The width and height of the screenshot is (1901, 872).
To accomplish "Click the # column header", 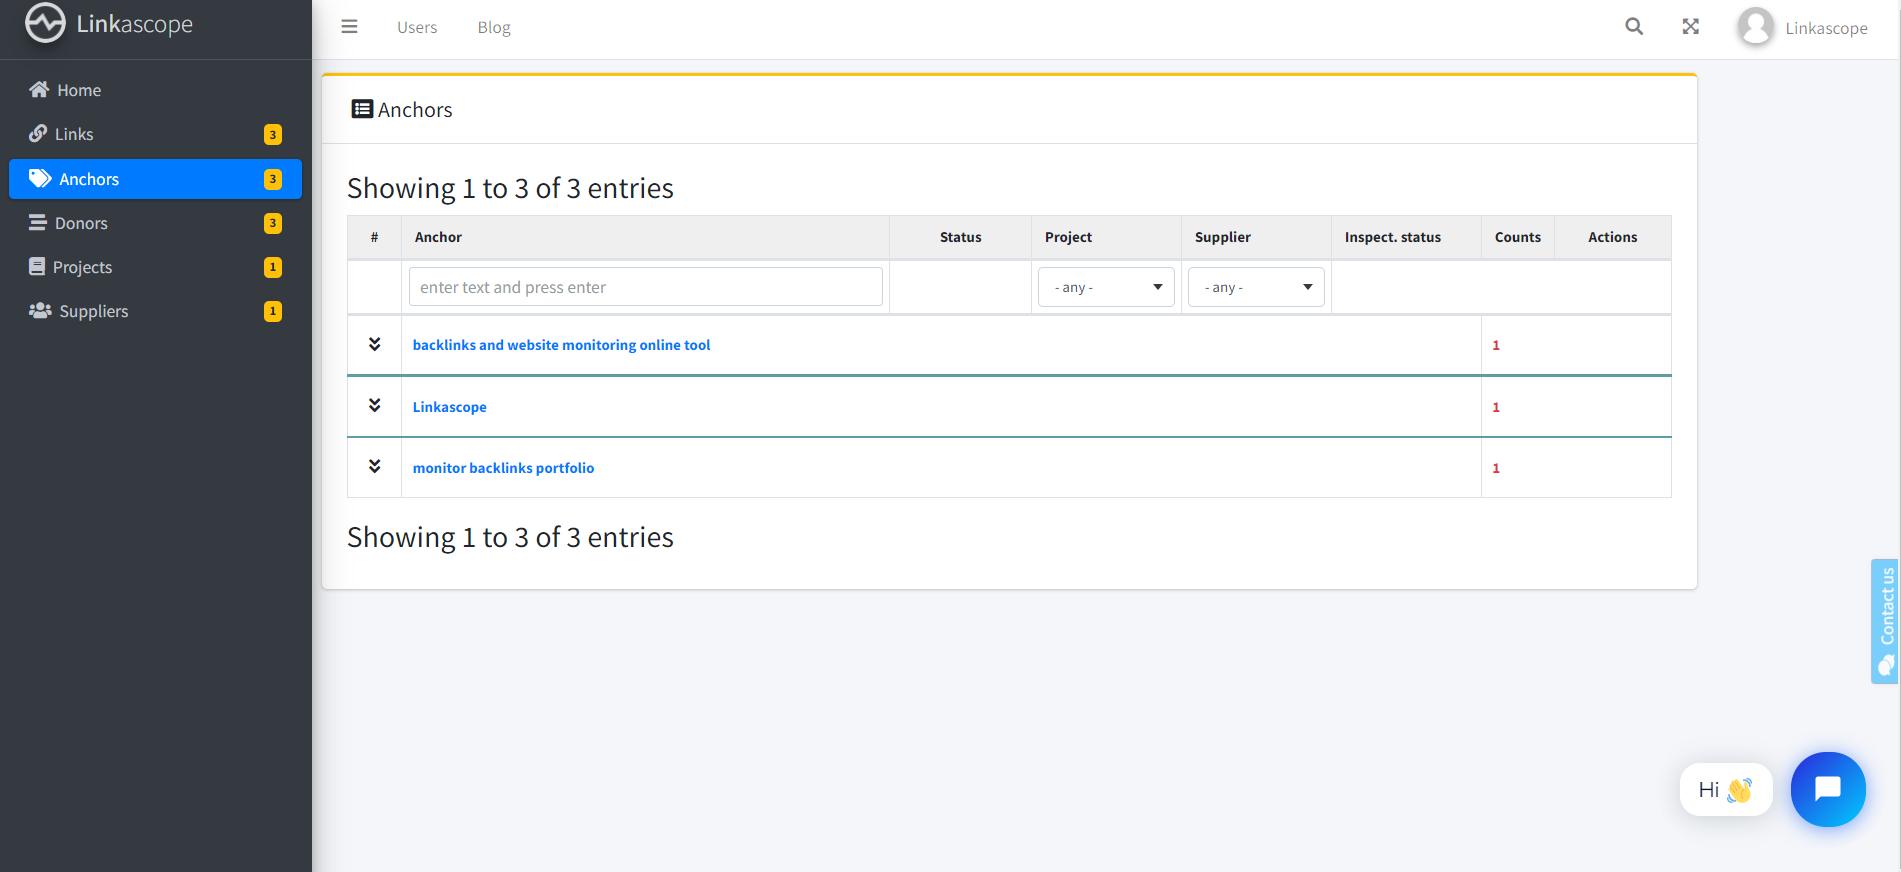I will pyautogui.click(x=374, y=237).
